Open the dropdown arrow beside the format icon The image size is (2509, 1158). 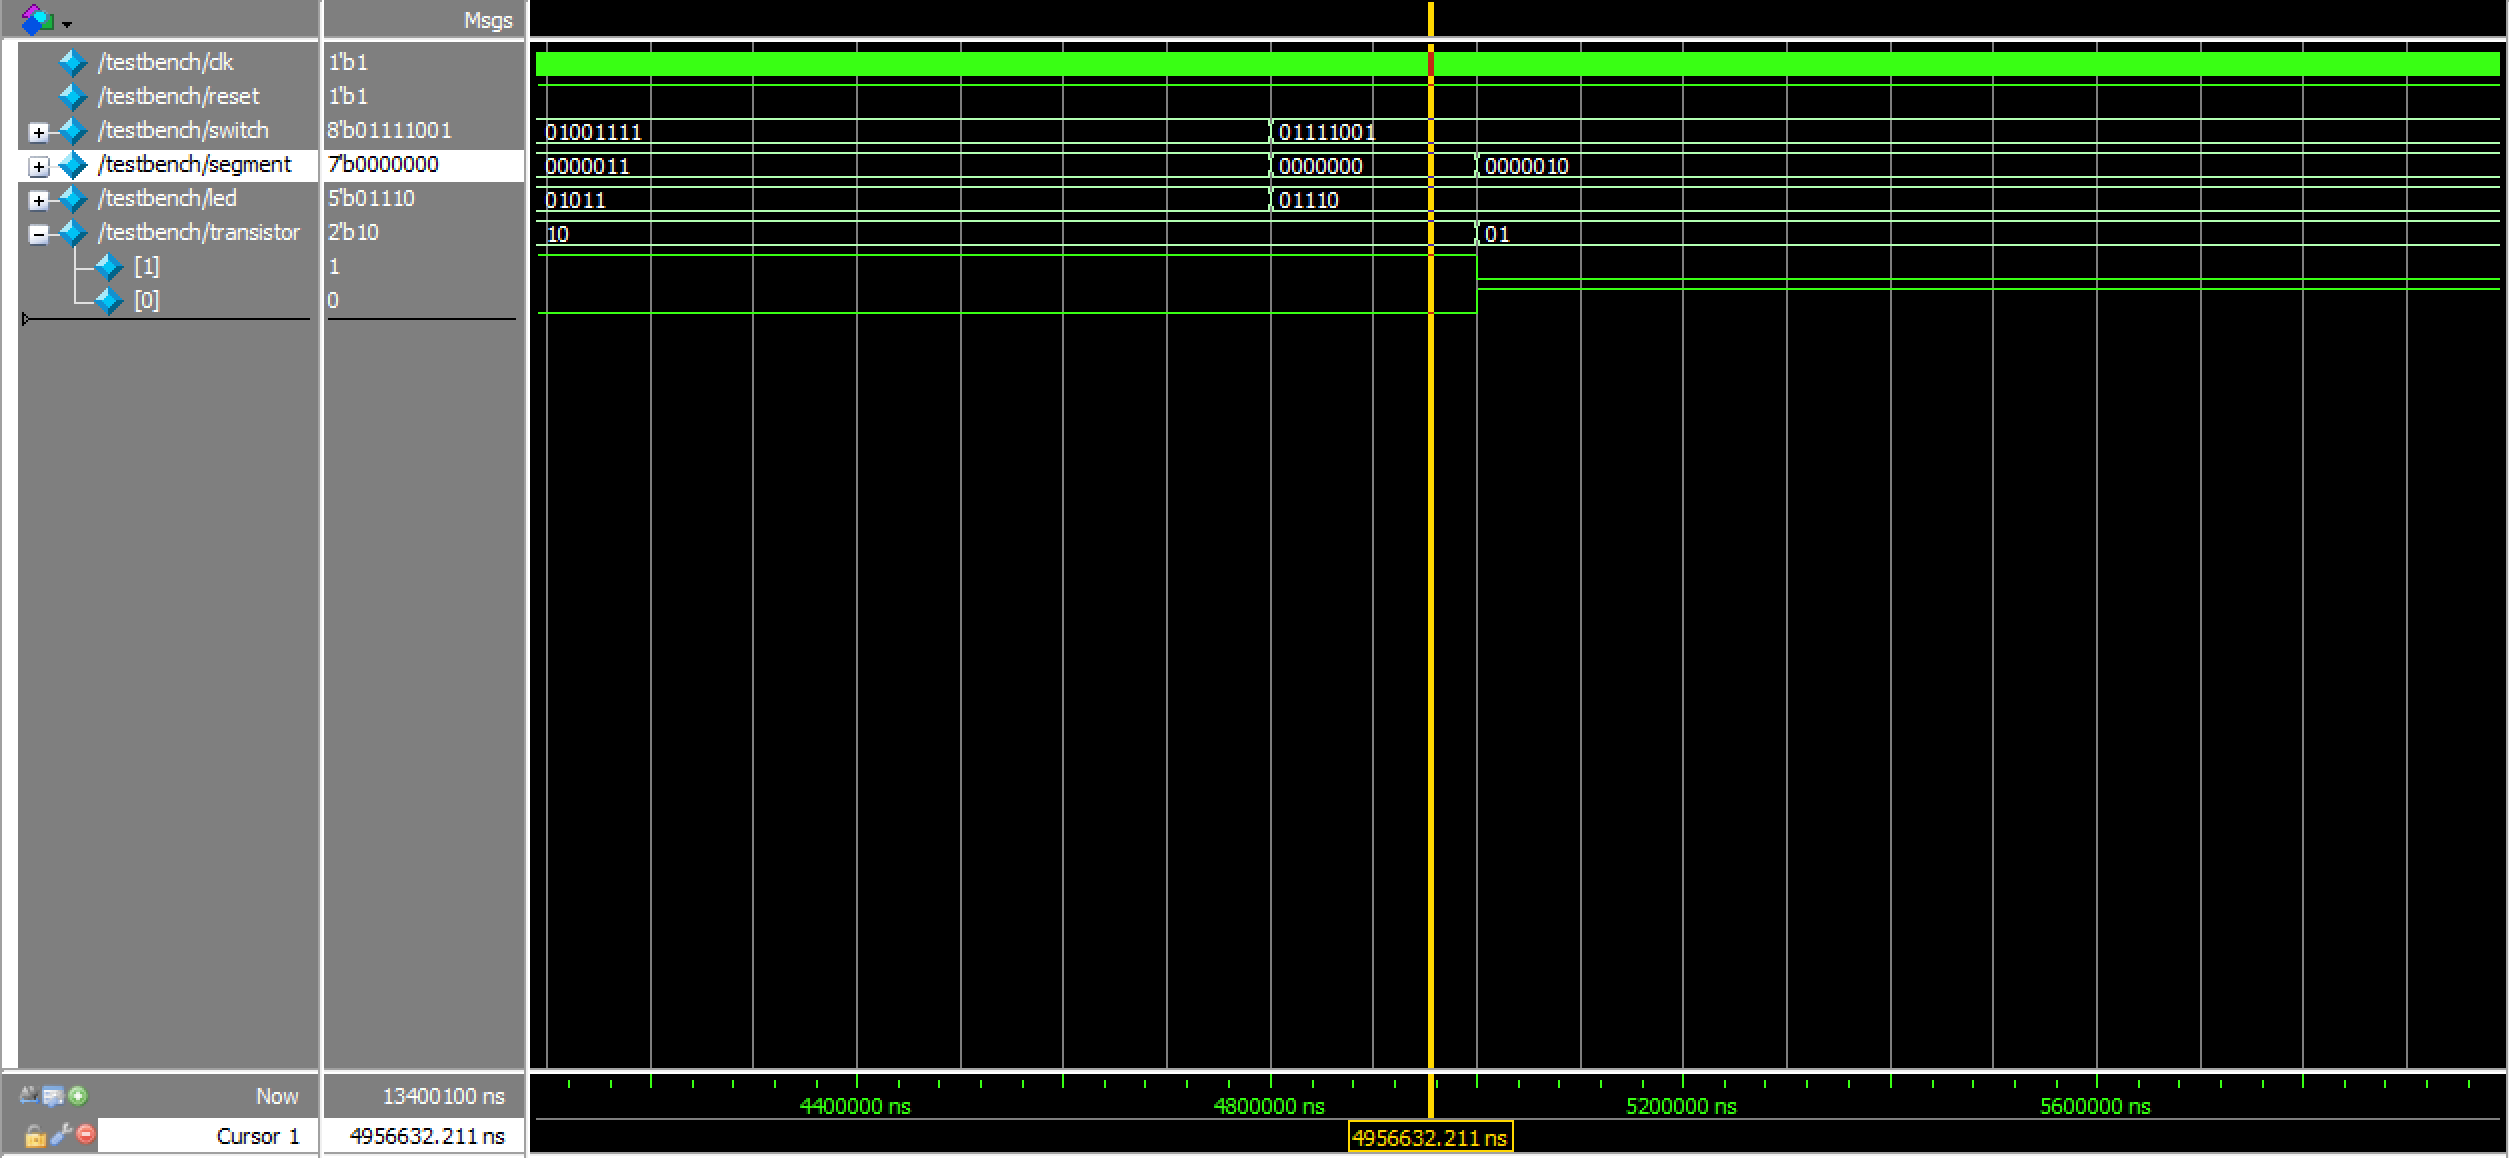[67, 23]
